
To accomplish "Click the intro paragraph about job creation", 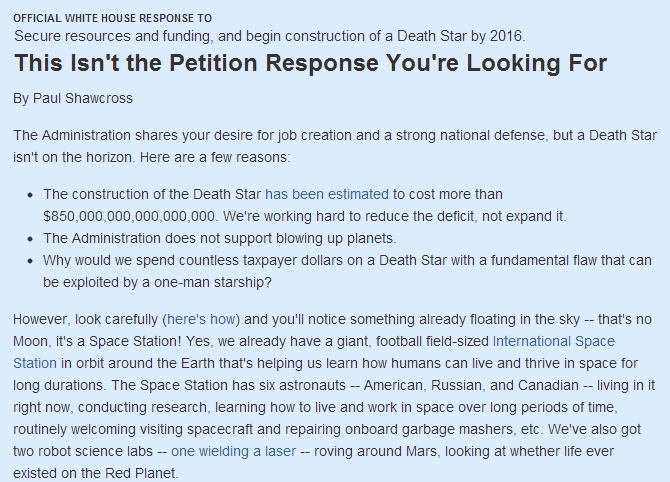I will (x=335, y=146).
